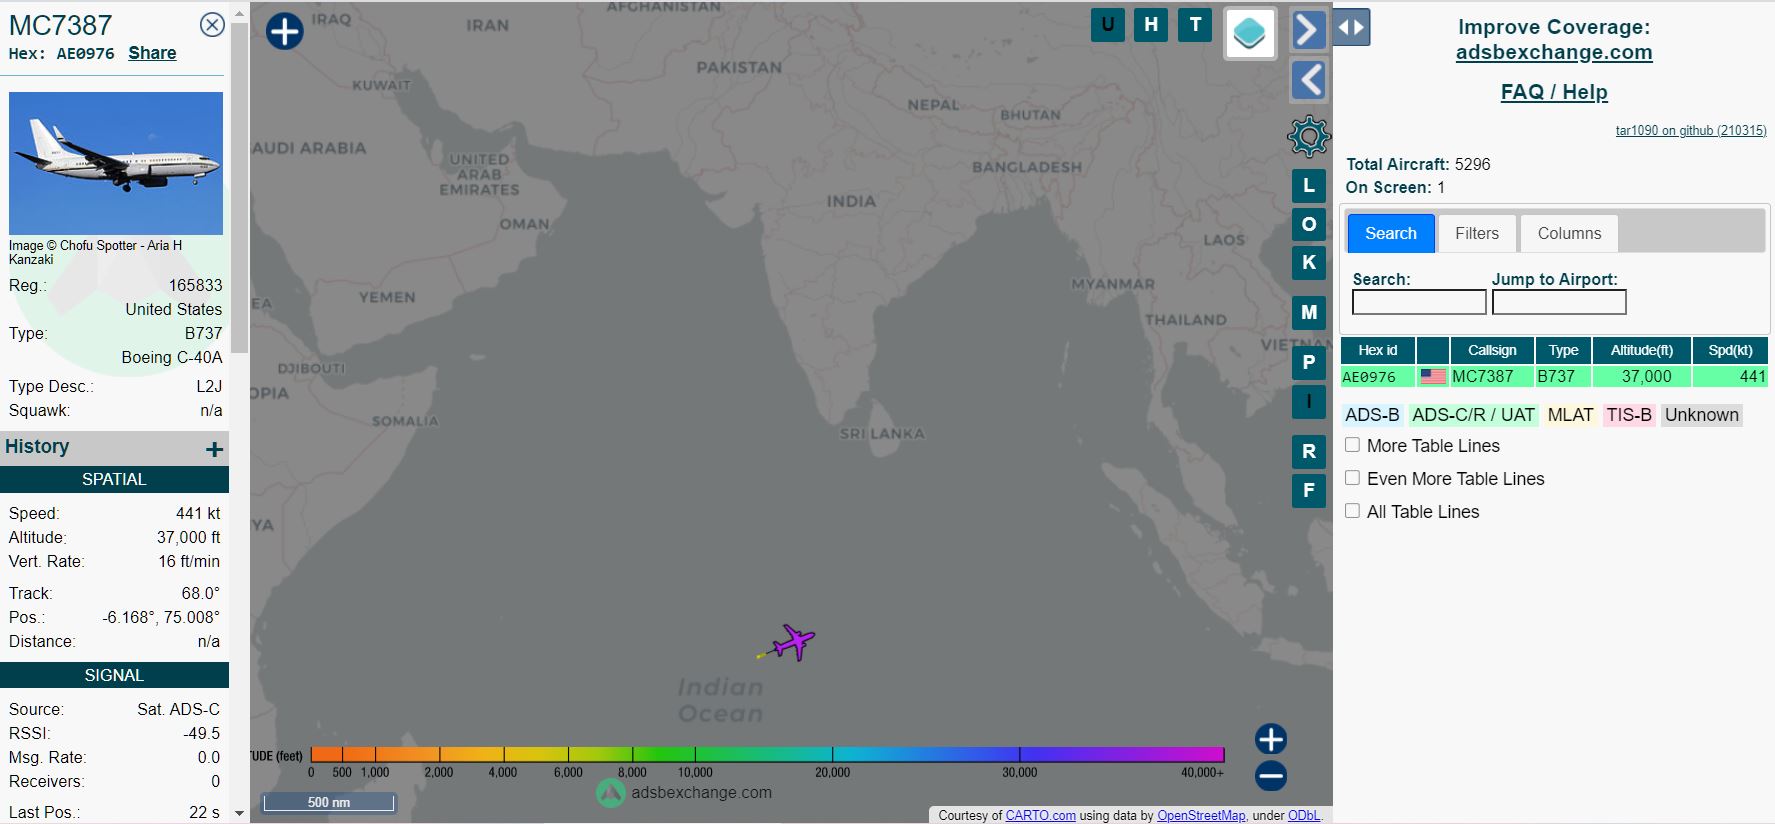Viewport: 1775px width, 824px height.
Task: Click the Jump to Airport input field
Action: point(1559,302)
